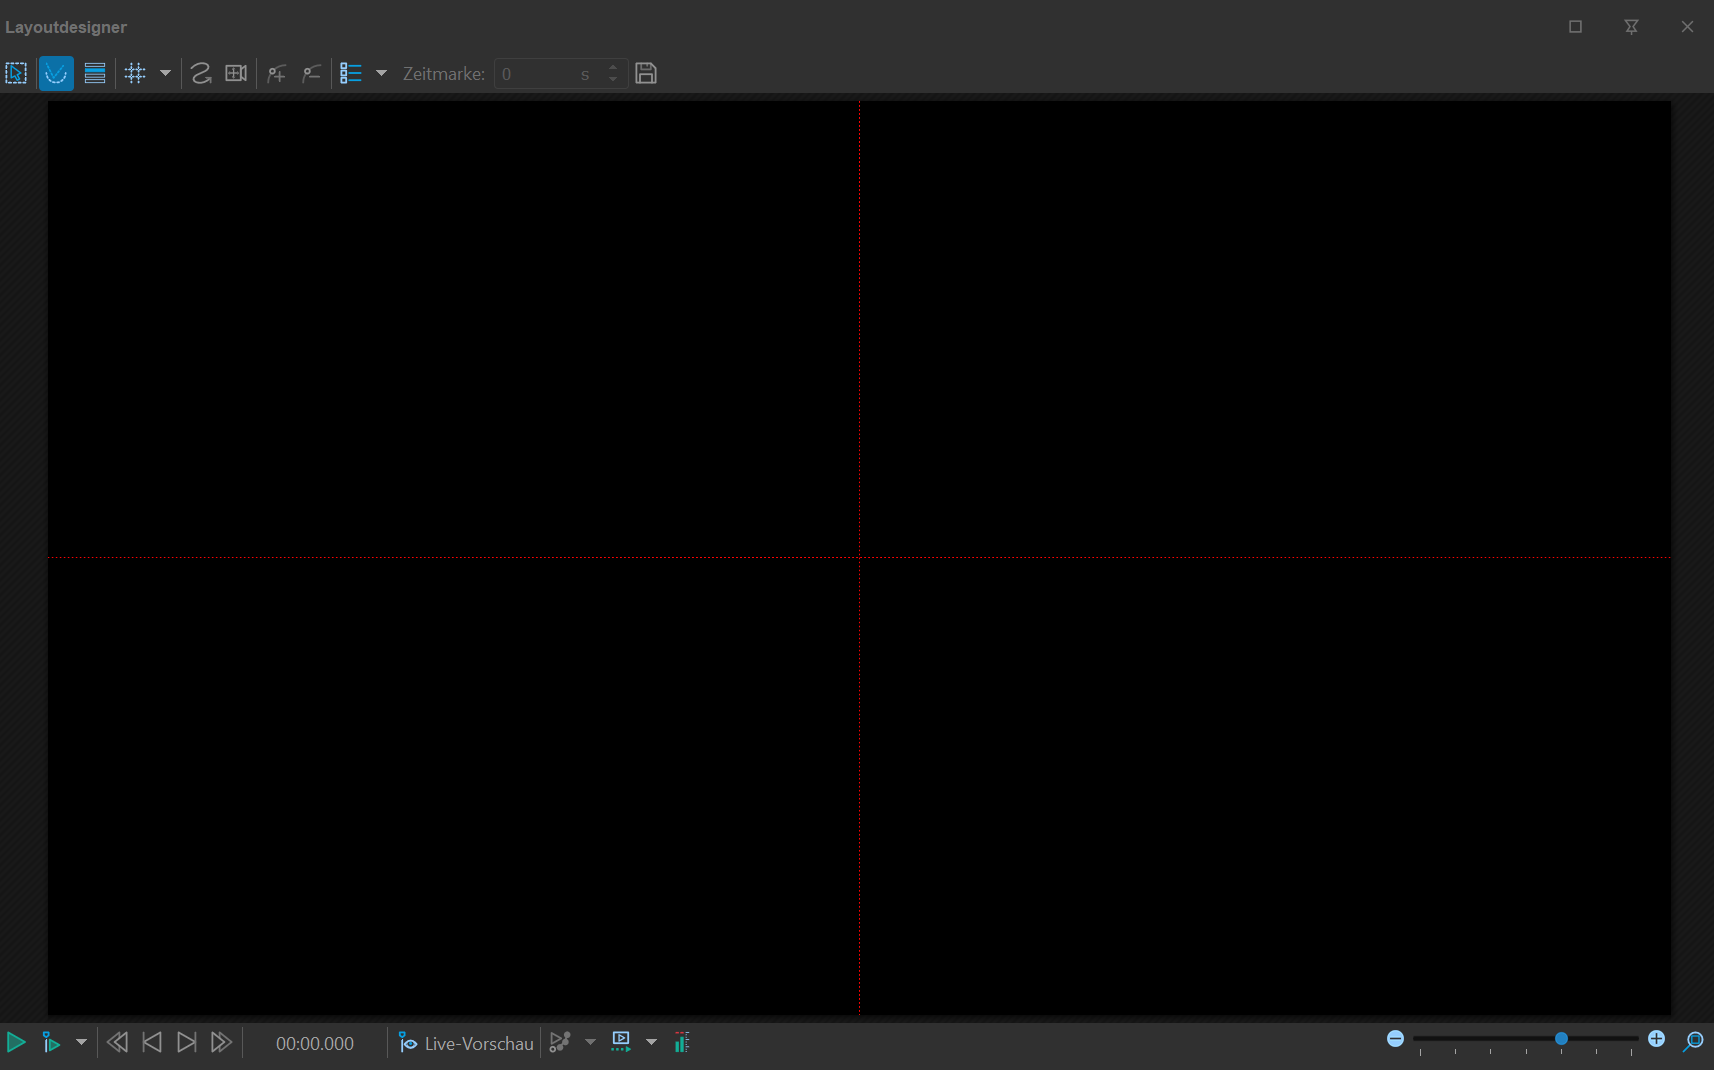The image size is (1714, 1070).
Task: Click the save floppy disk icon
Action: (646, 73)
